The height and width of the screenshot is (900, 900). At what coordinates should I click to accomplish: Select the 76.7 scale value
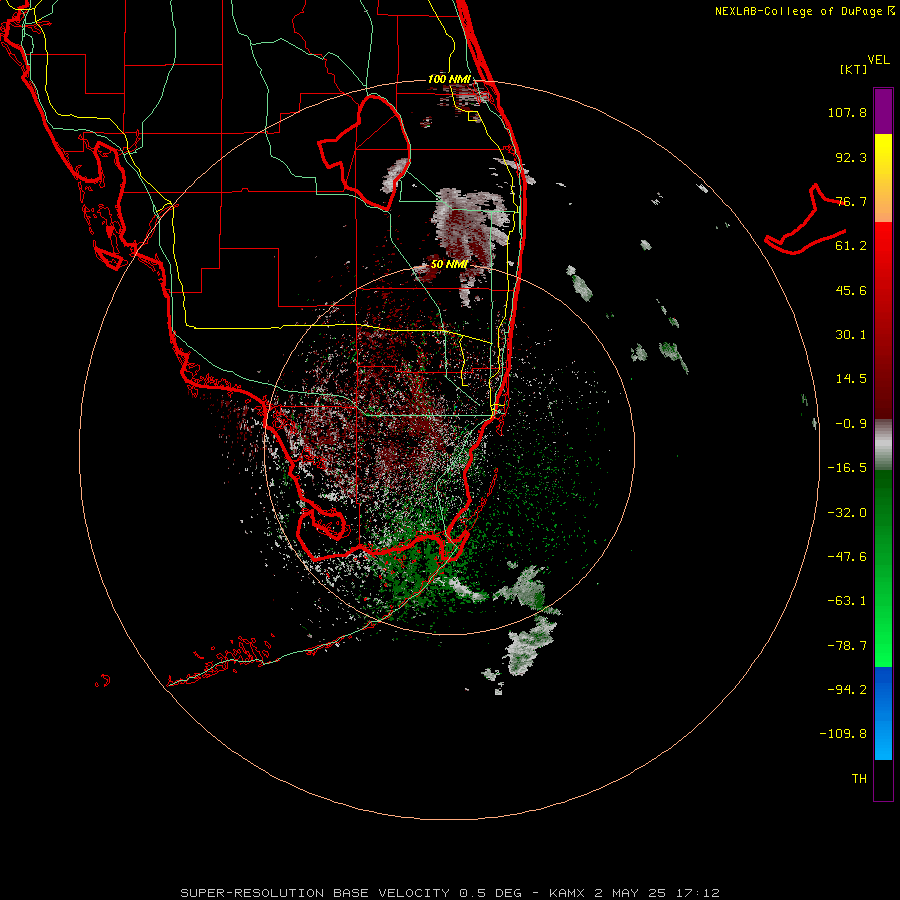[x=851, y=201]
